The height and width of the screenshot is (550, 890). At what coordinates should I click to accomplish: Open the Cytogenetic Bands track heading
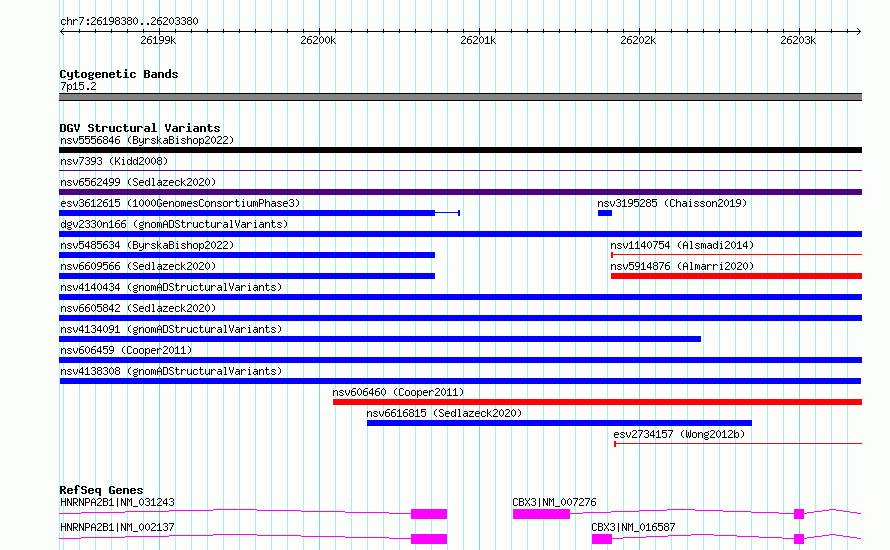[119, 74]
